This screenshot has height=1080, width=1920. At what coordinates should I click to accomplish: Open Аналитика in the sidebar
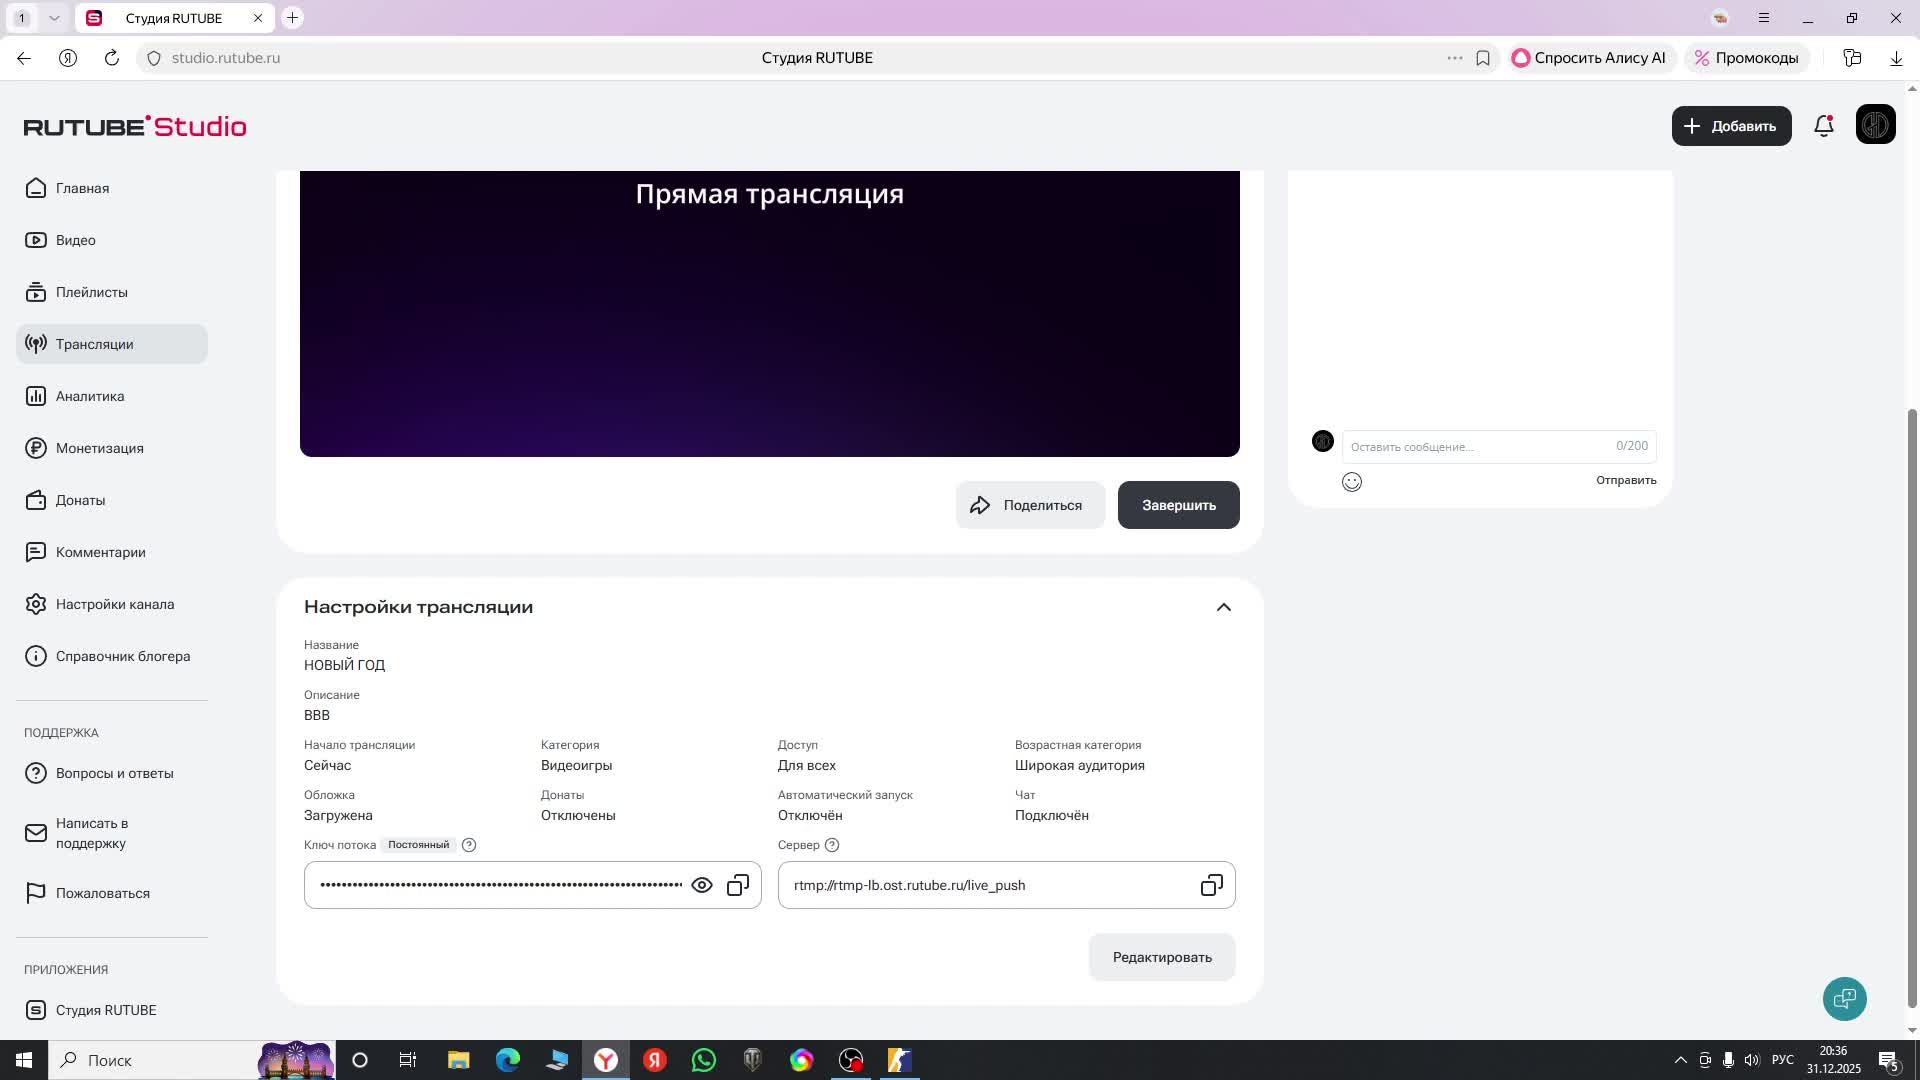tap(90, 396)
